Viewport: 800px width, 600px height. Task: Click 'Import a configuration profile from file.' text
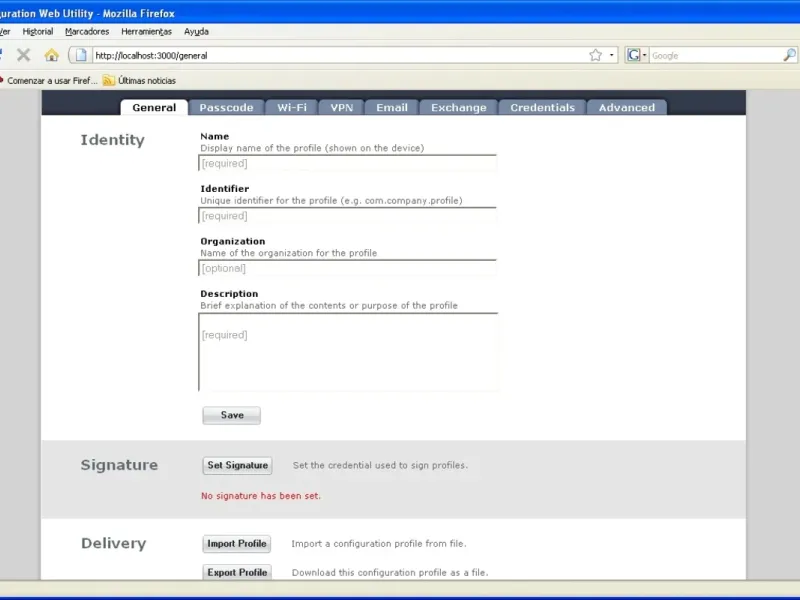[x=379, y=544]
